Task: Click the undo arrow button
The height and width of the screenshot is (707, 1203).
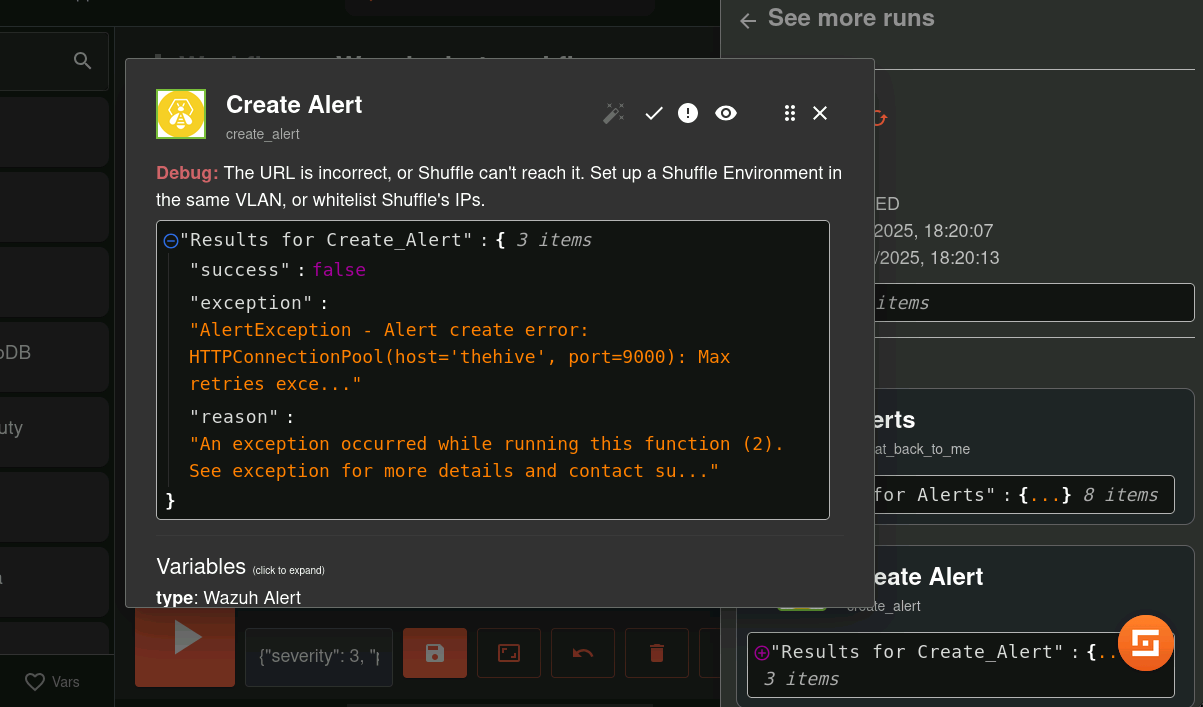Action: (583, 653)
